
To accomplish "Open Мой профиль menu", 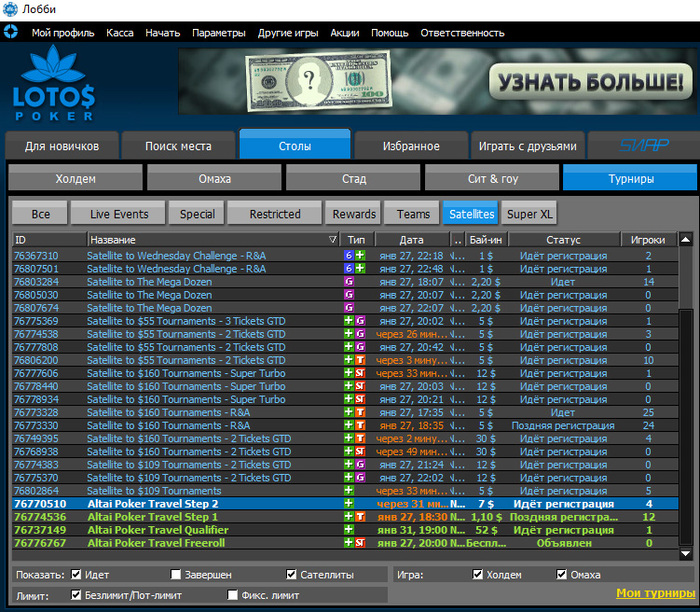I will (63, 33).
